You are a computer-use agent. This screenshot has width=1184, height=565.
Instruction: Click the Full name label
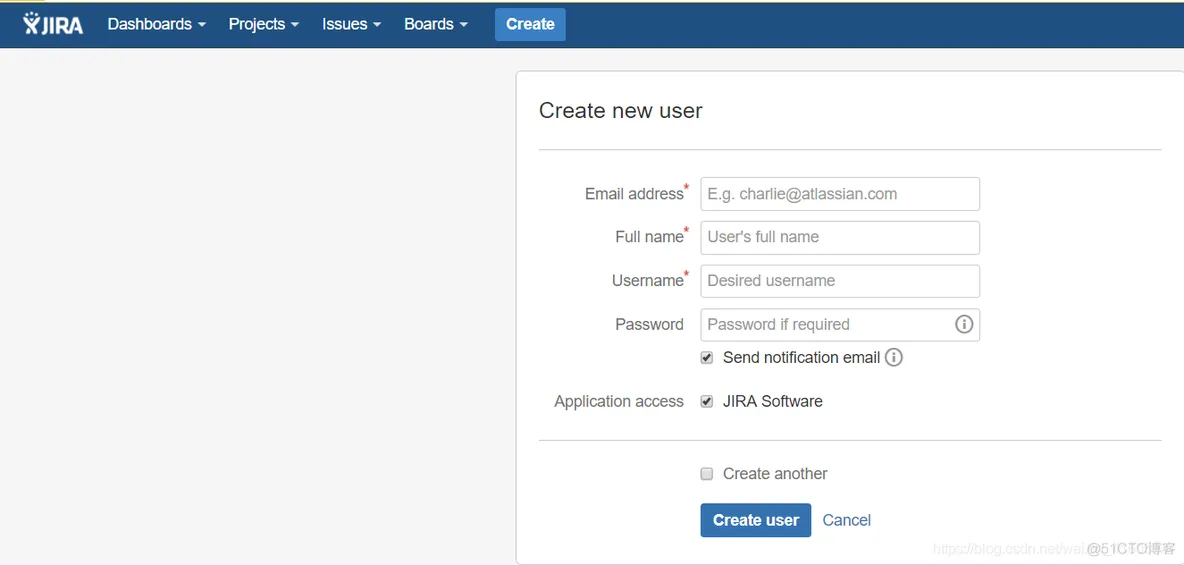649,237
